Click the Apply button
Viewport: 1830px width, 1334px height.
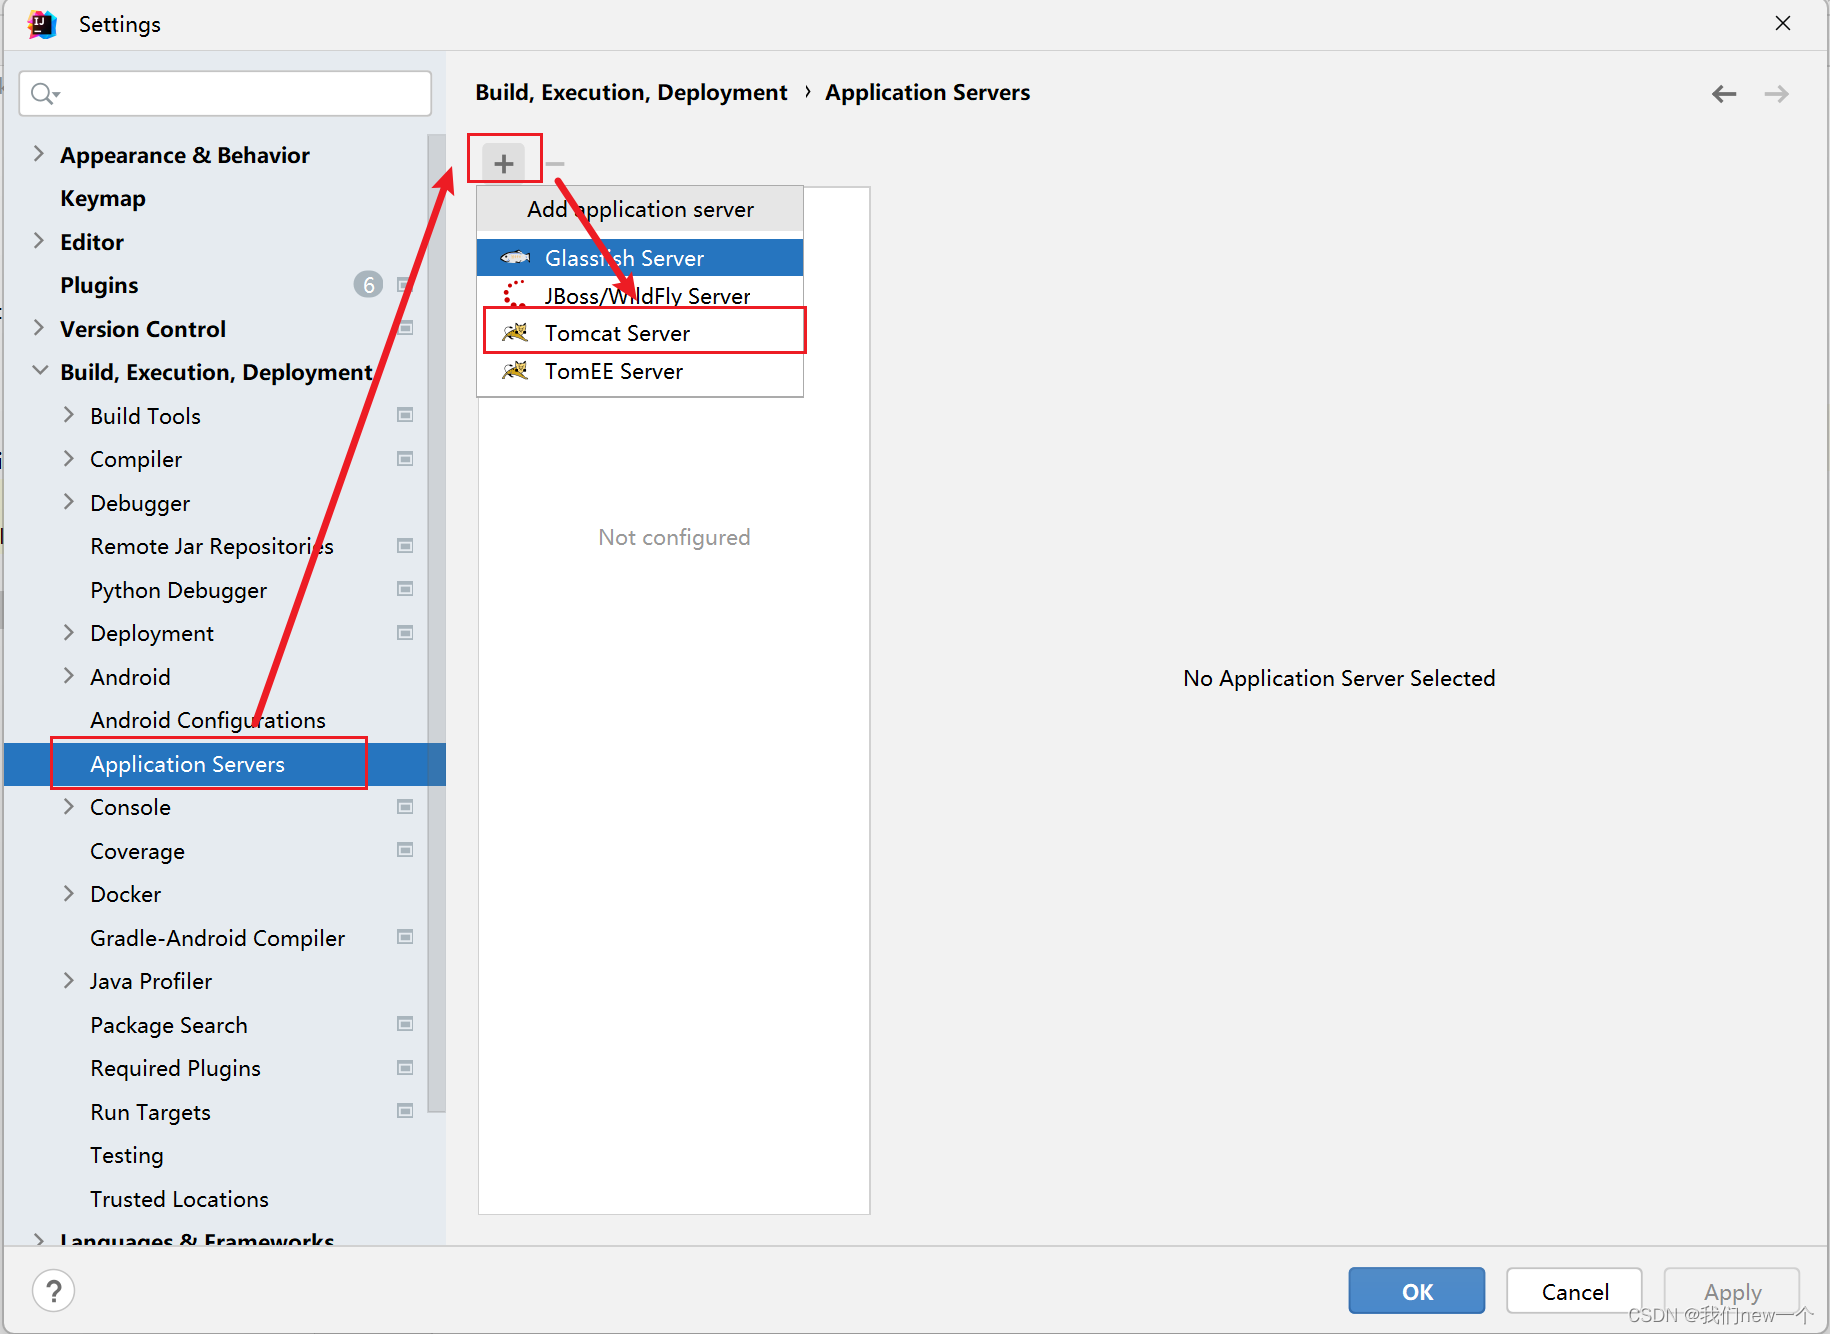coord(1732,1291)
